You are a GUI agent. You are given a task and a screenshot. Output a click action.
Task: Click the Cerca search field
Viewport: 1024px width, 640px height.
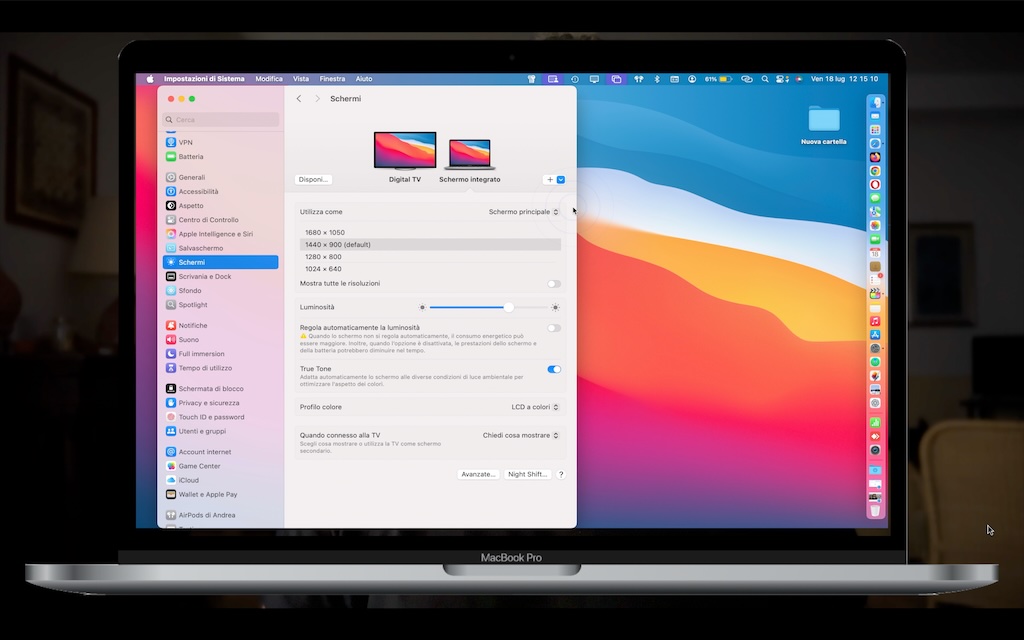pyautogui.click(x=221, y=120)
